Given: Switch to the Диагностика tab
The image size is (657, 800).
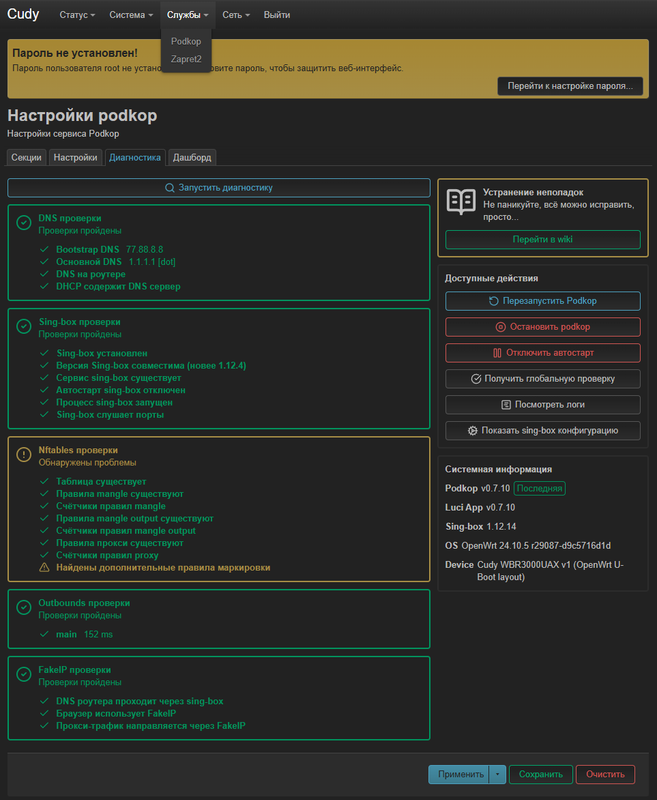Looking at the screenshot, I should click(135, 158).
